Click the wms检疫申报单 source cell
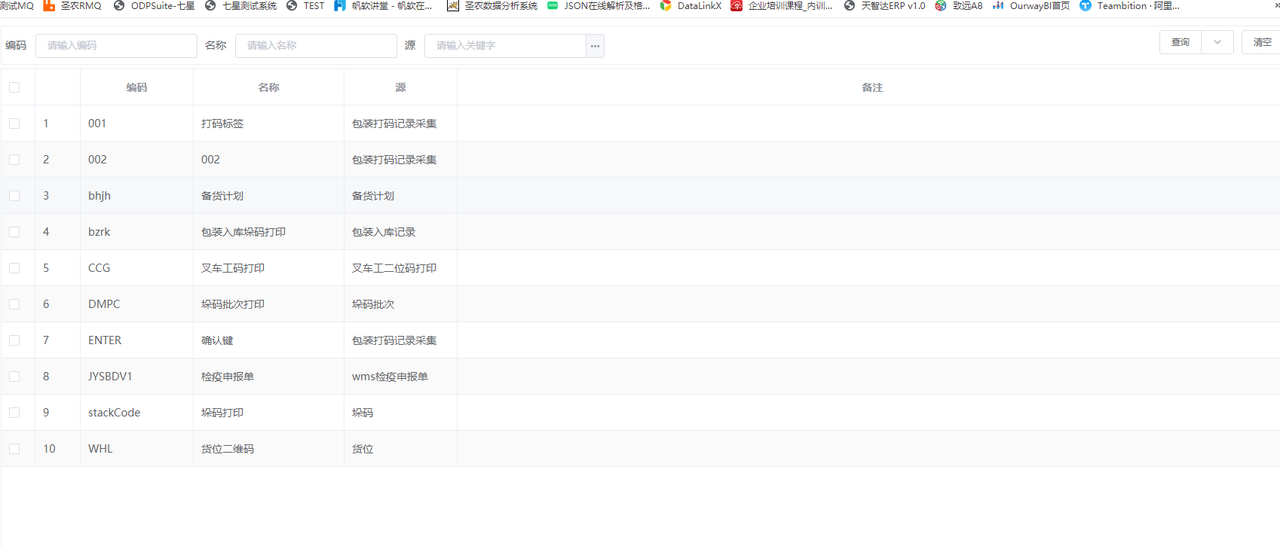1280x546 pixels. [x=401, y=377]
